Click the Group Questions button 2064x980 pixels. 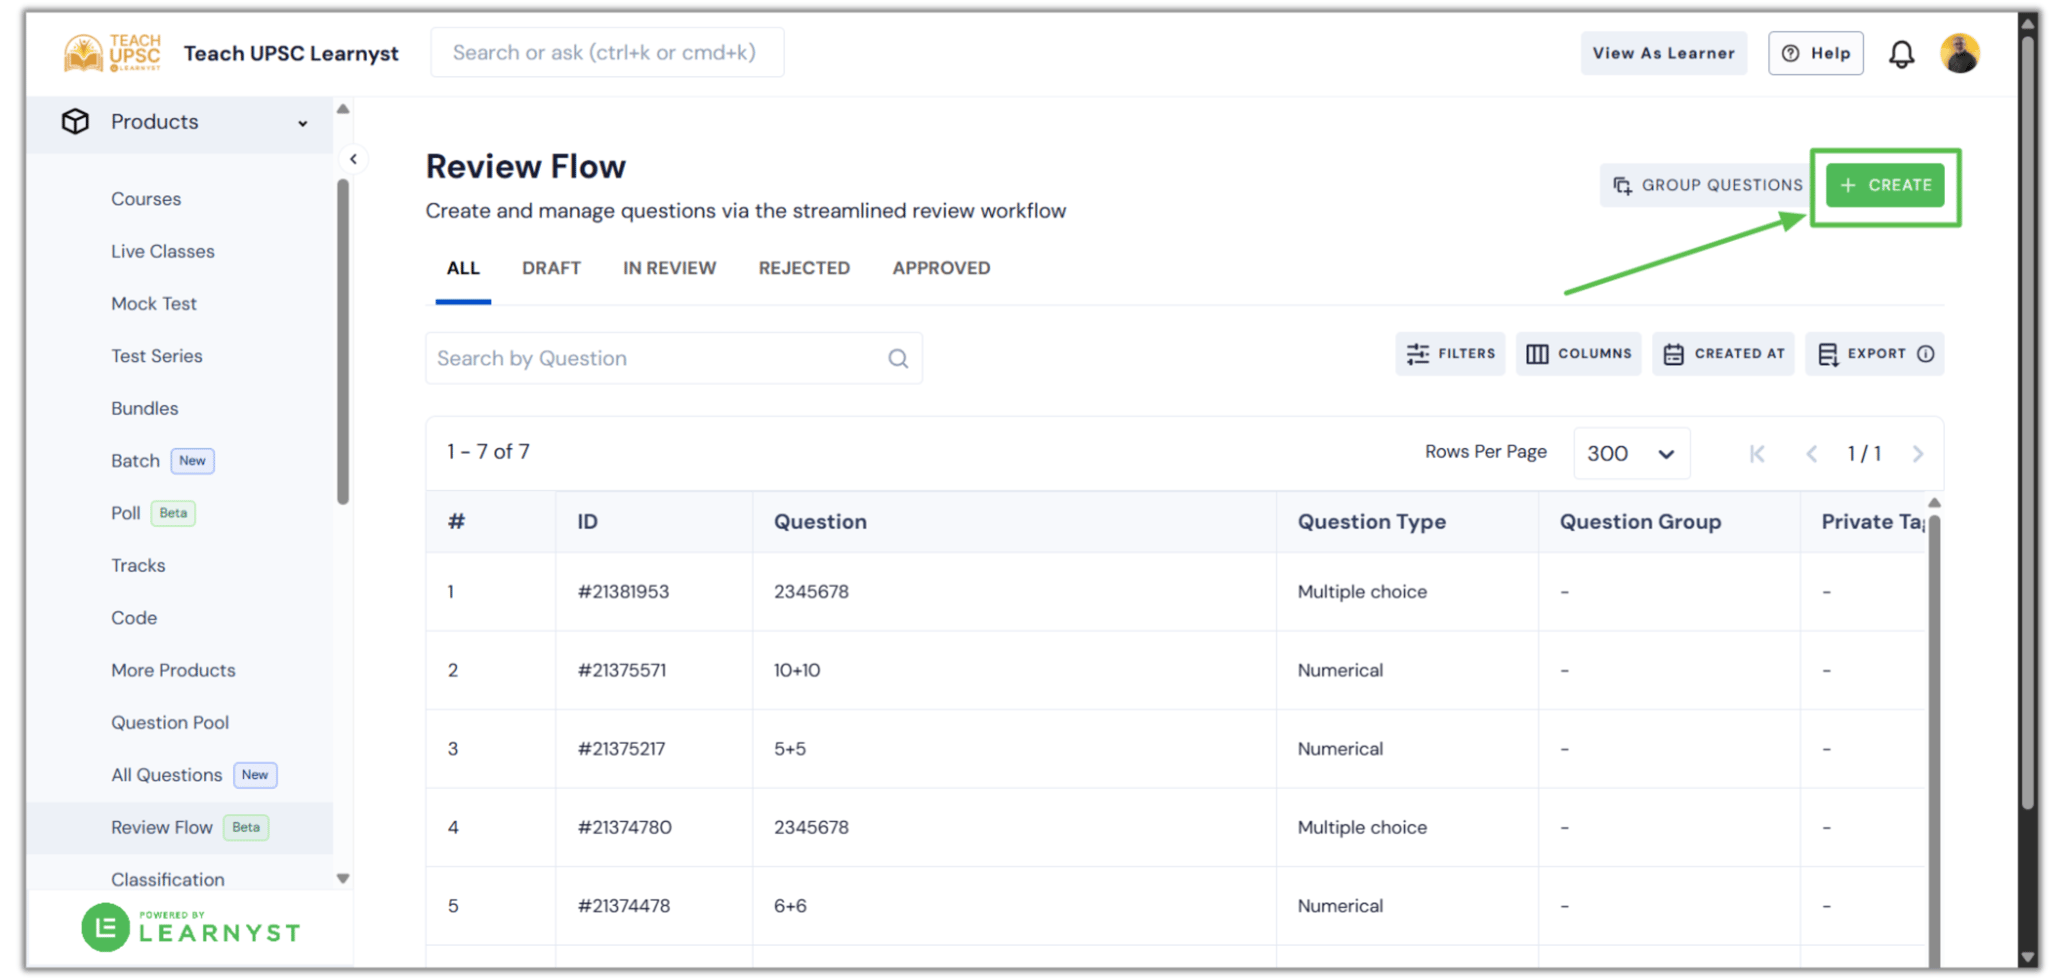[x=1707, y=185]
